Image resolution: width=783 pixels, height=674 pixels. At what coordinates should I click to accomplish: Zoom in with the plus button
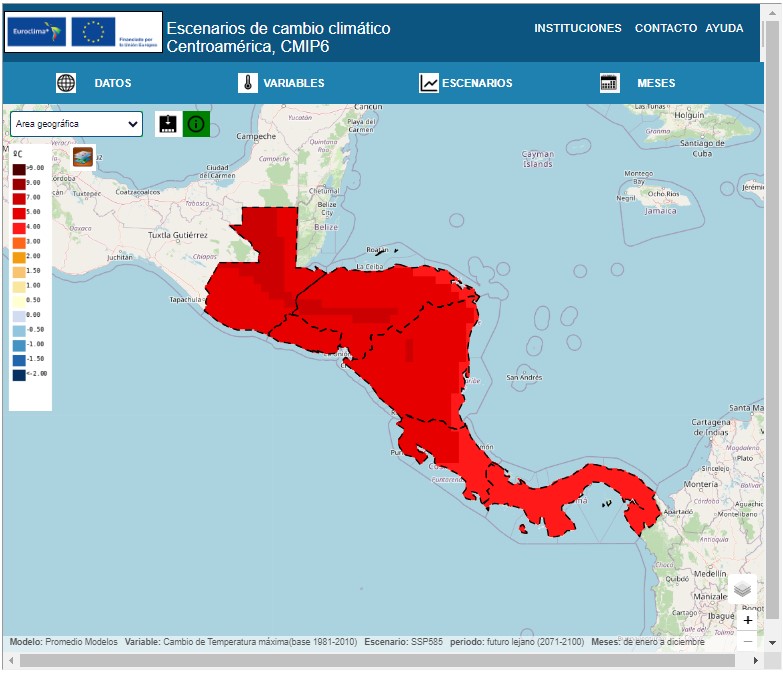tap(748, 620)
